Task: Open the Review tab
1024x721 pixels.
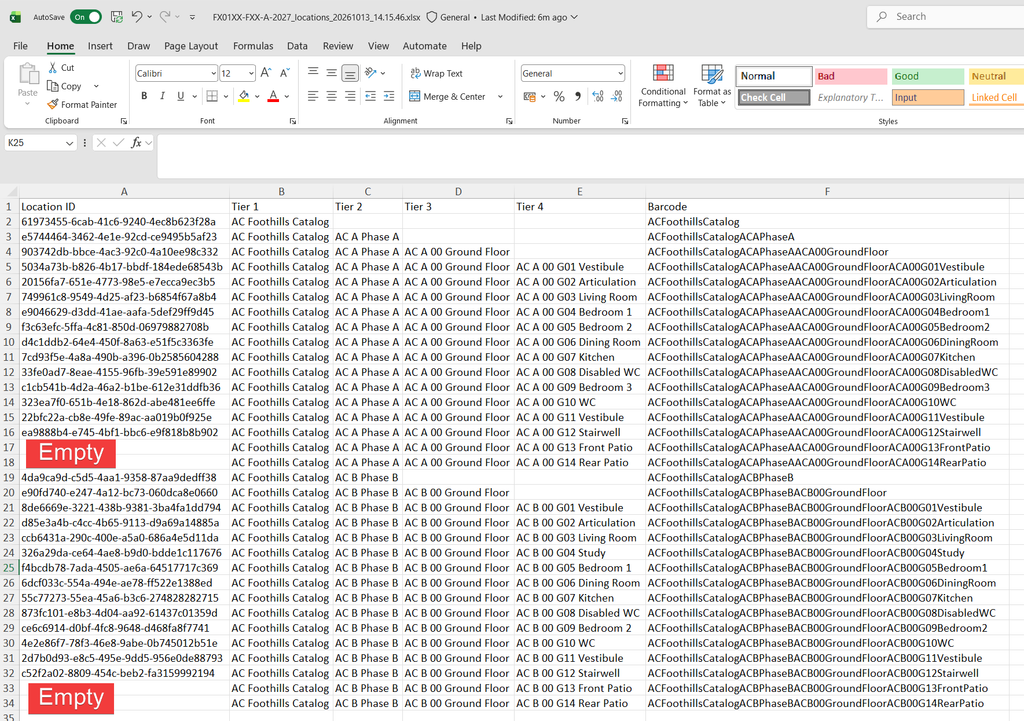Action: [338, 46]
